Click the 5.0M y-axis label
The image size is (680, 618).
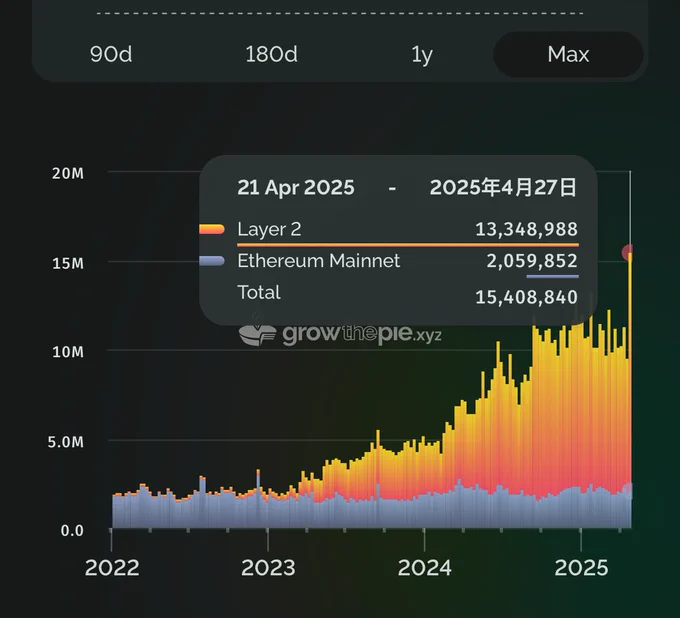pyautogui.click(x=65, y=442)
